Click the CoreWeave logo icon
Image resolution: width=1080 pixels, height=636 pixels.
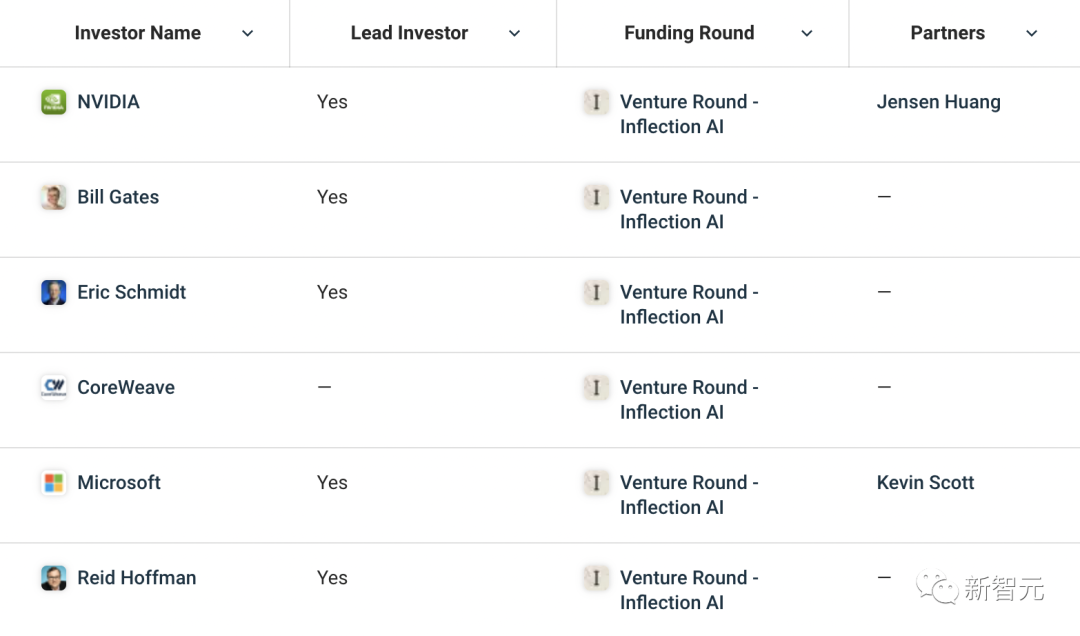coord(53,387)
